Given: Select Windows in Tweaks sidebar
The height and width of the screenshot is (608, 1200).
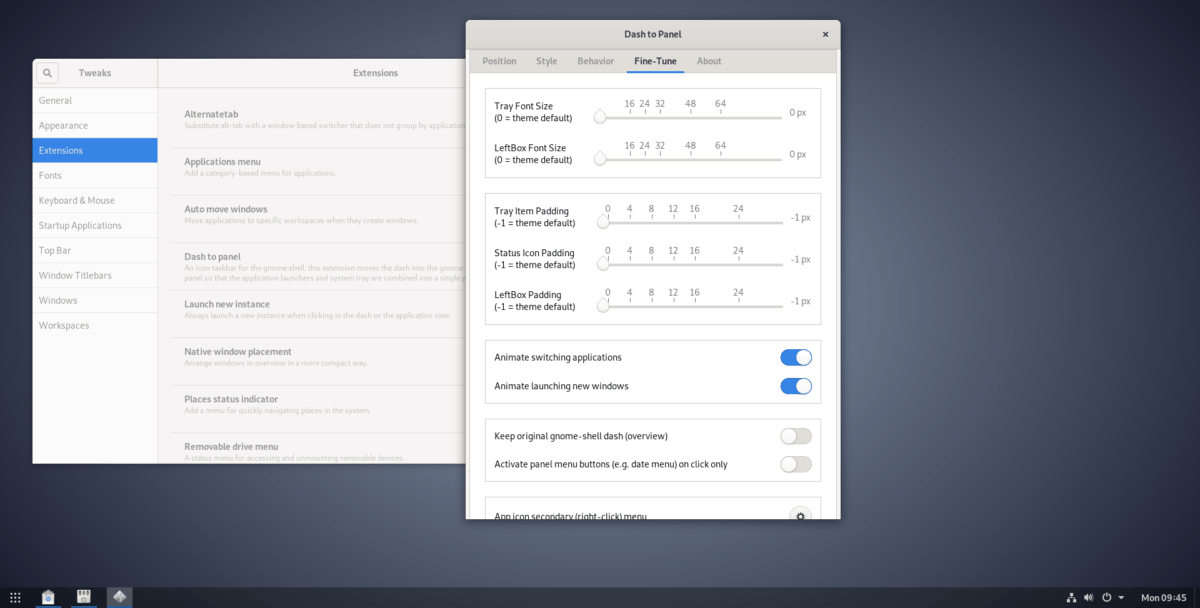Looking at the screenshot, I should pyautogui.click(x=95, y=300).
